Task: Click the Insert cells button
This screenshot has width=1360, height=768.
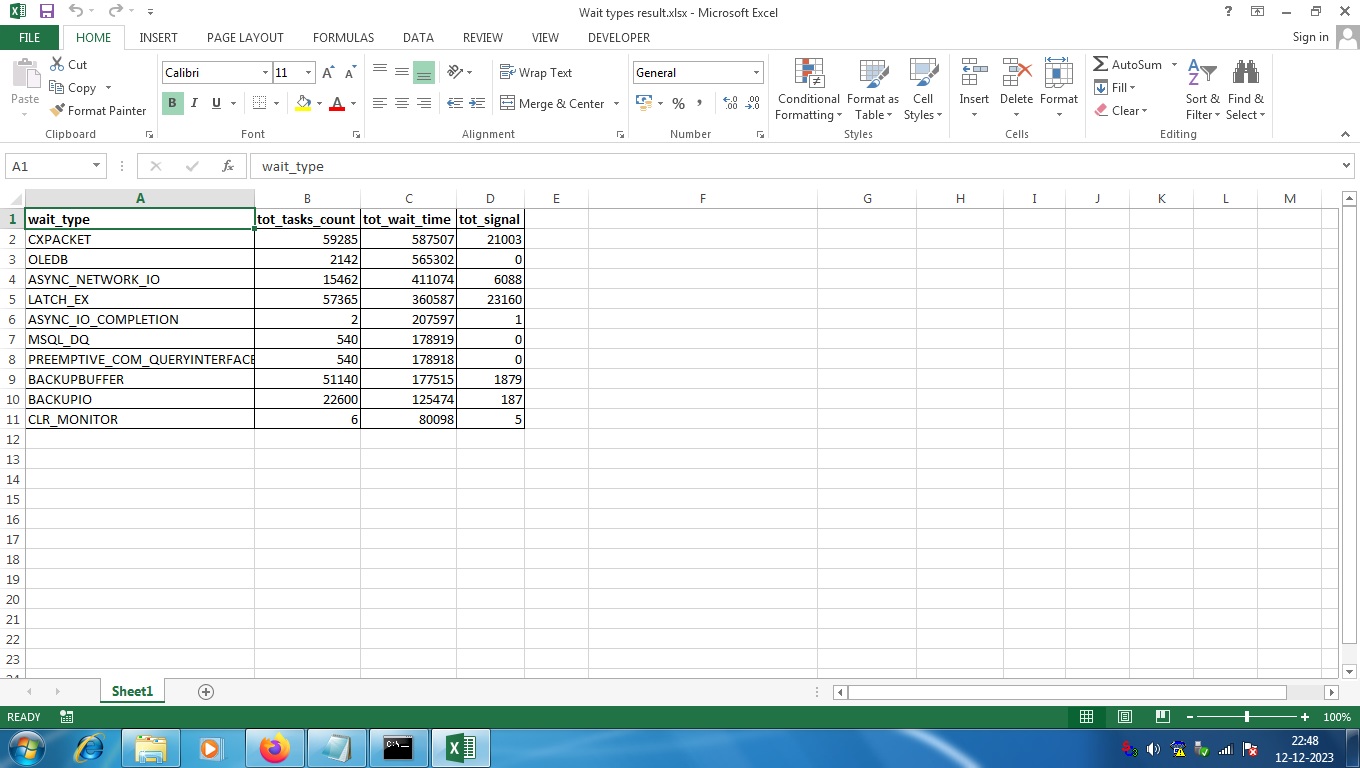Action: coord(974,89)
